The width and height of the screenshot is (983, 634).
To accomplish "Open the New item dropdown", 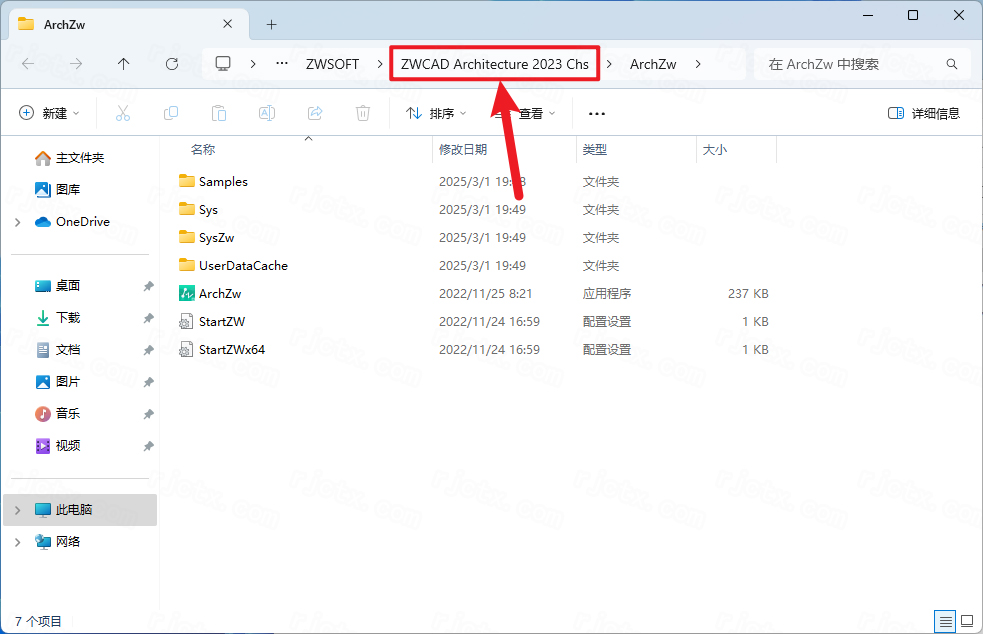I will [x=49, y=114].
